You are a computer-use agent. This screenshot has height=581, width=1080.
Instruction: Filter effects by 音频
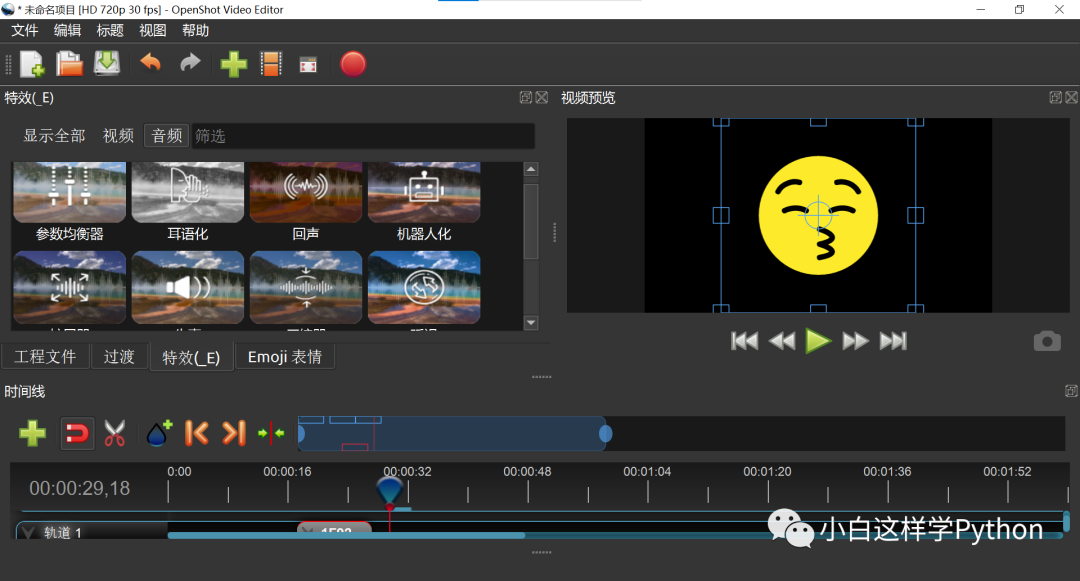coord(167,136)
